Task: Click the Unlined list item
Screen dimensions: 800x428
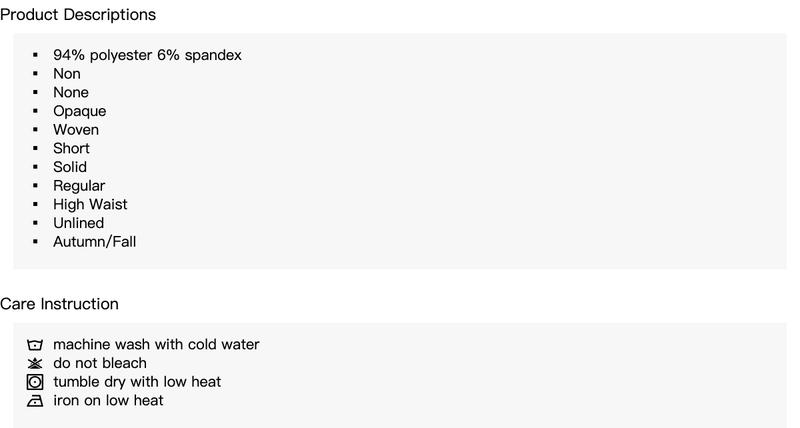Action: 79,223
